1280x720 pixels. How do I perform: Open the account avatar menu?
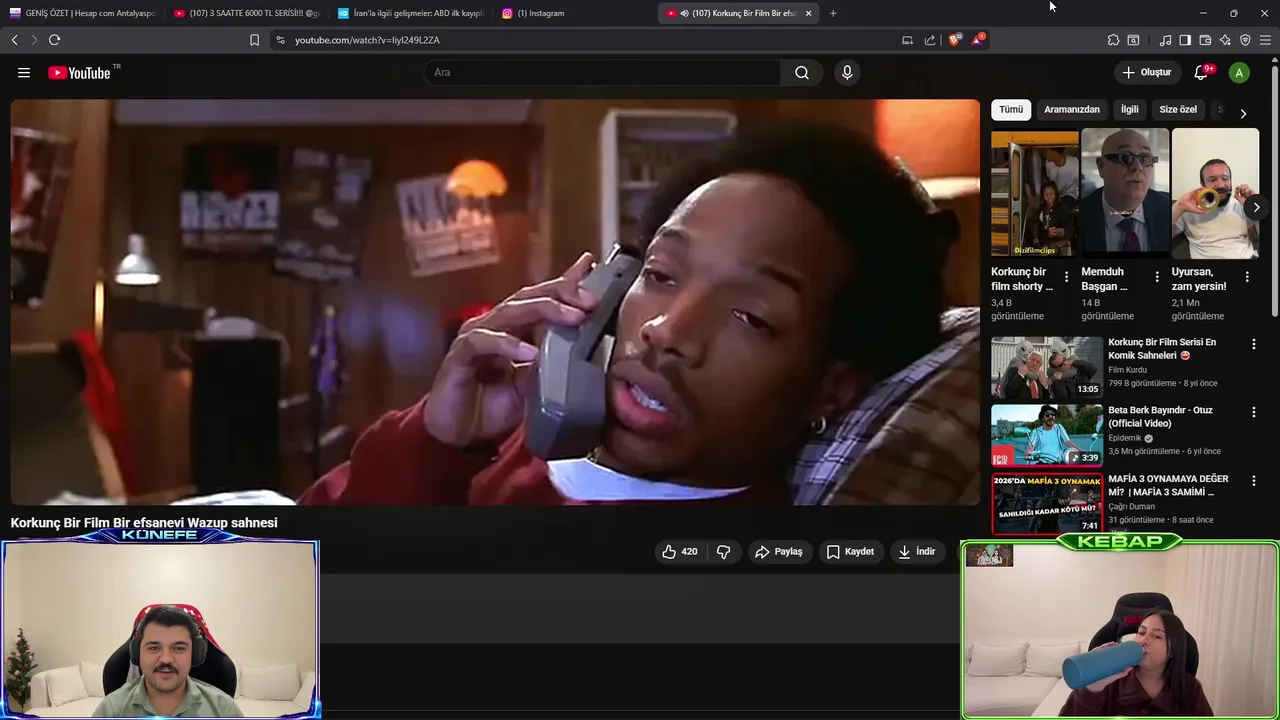click(x=1239, y=72)
